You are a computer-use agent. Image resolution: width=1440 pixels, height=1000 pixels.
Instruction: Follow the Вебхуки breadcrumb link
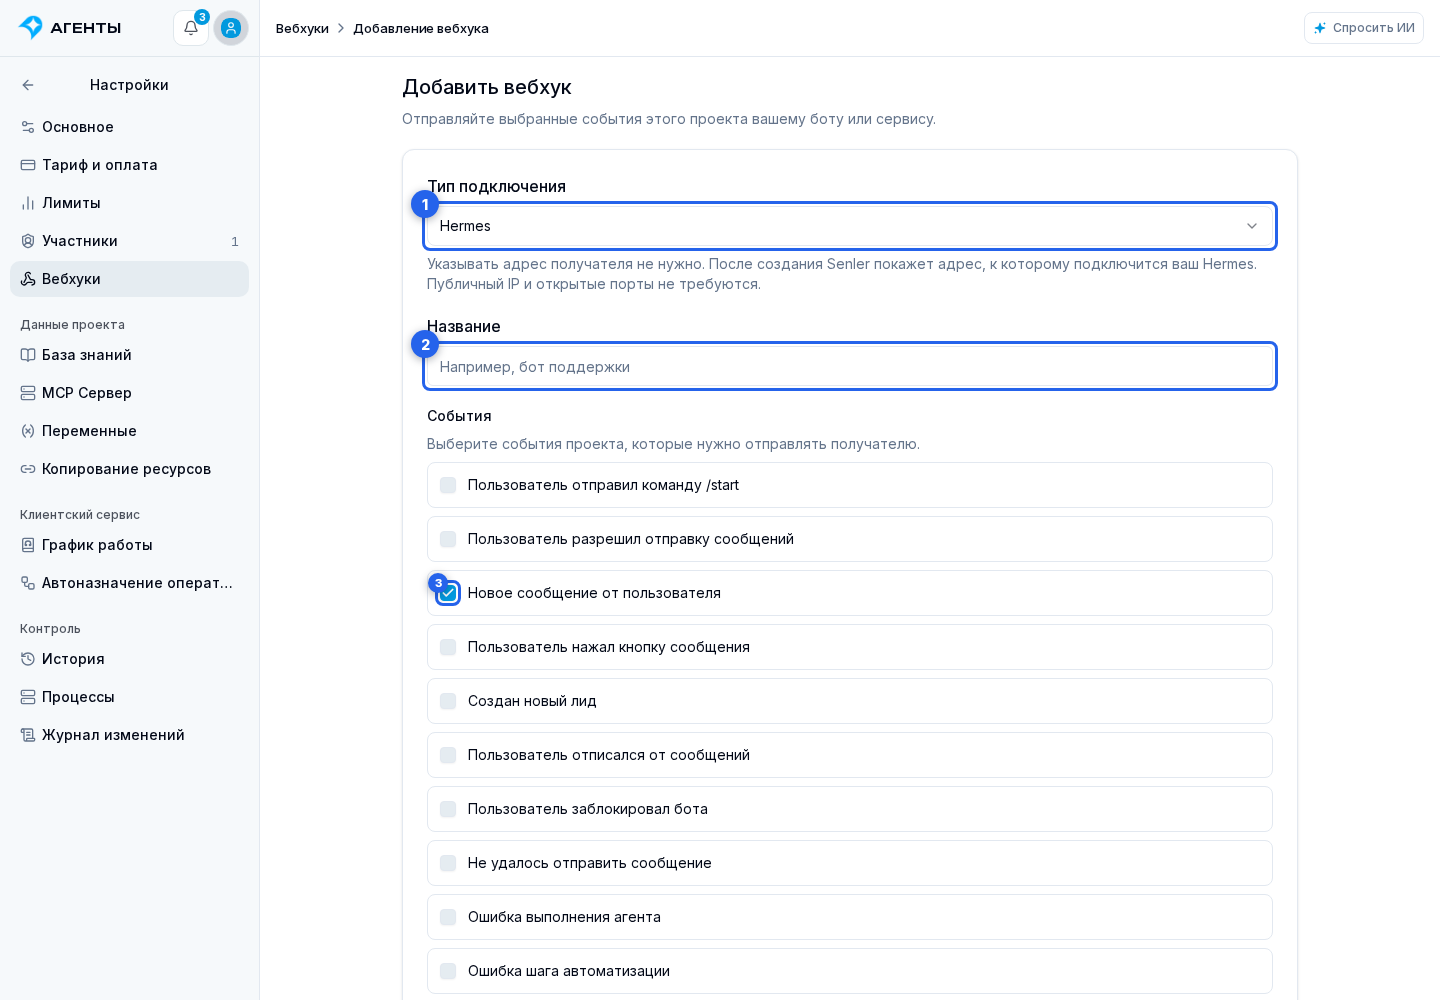tap(302, 28)
